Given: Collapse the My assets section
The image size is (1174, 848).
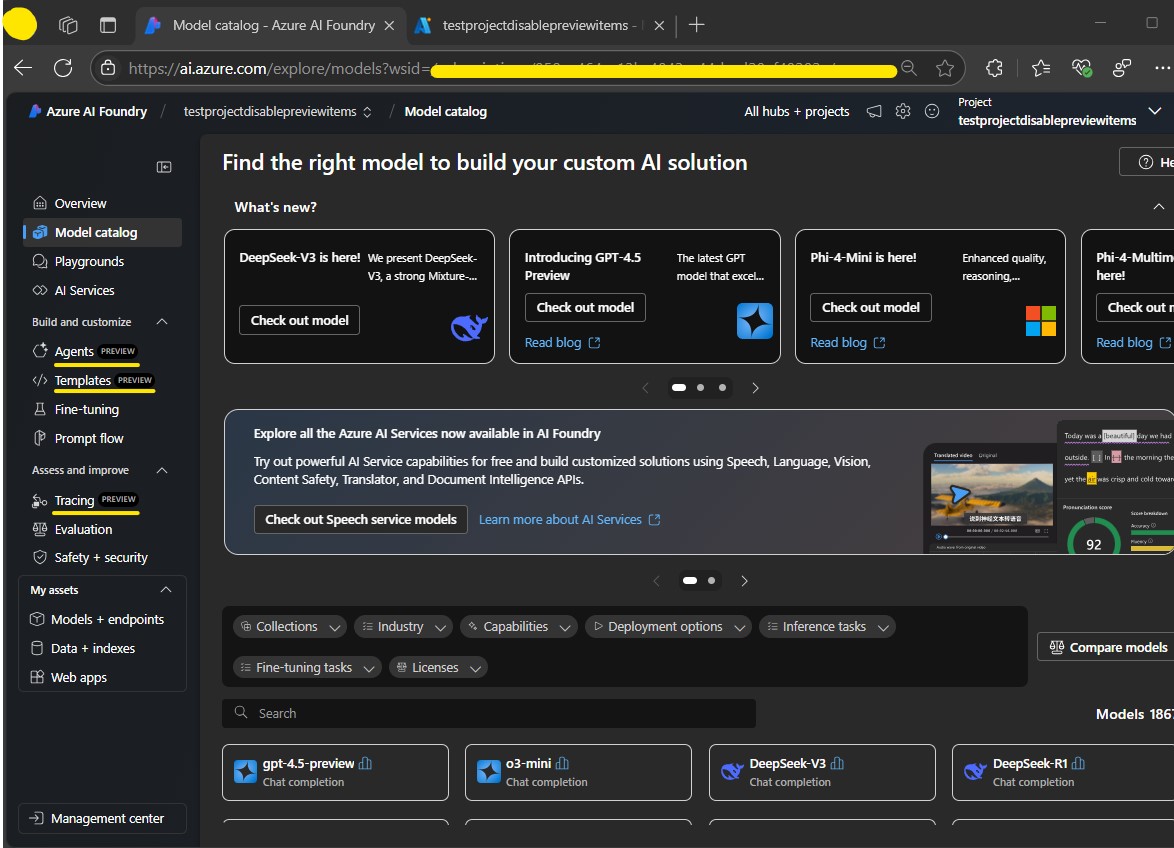Looking at the screenshot, I should point(166,590).
